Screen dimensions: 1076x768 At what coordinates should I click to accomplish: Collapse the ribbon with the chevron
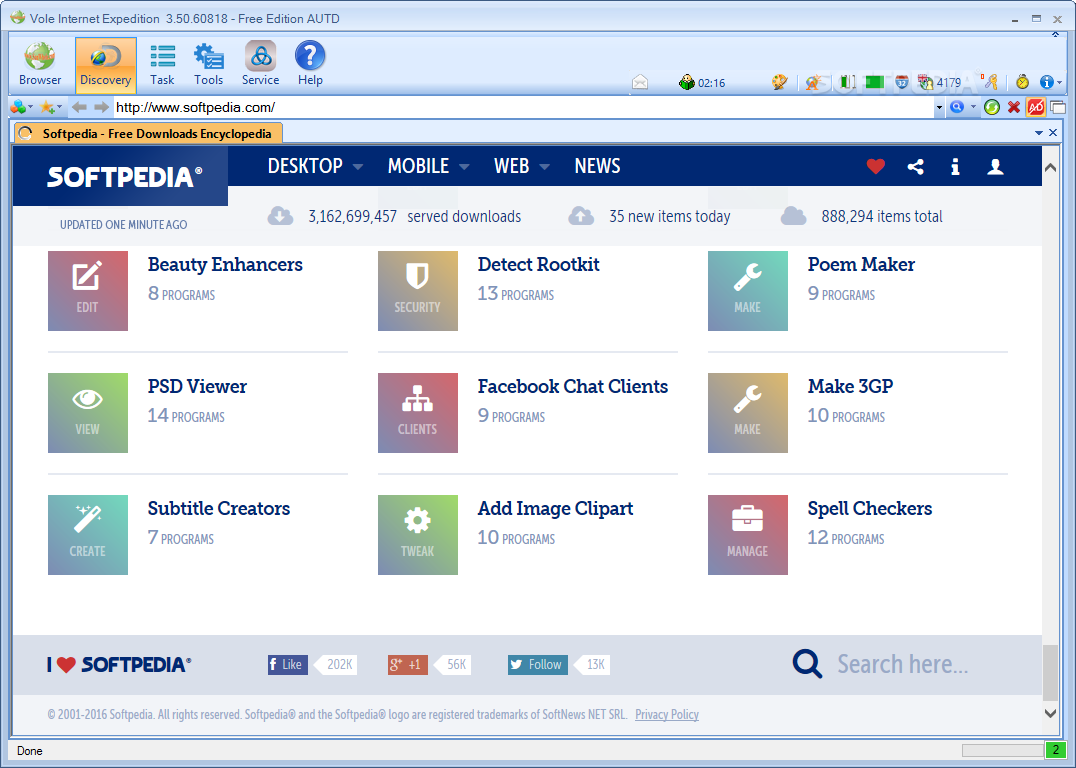coord(1055,34)
